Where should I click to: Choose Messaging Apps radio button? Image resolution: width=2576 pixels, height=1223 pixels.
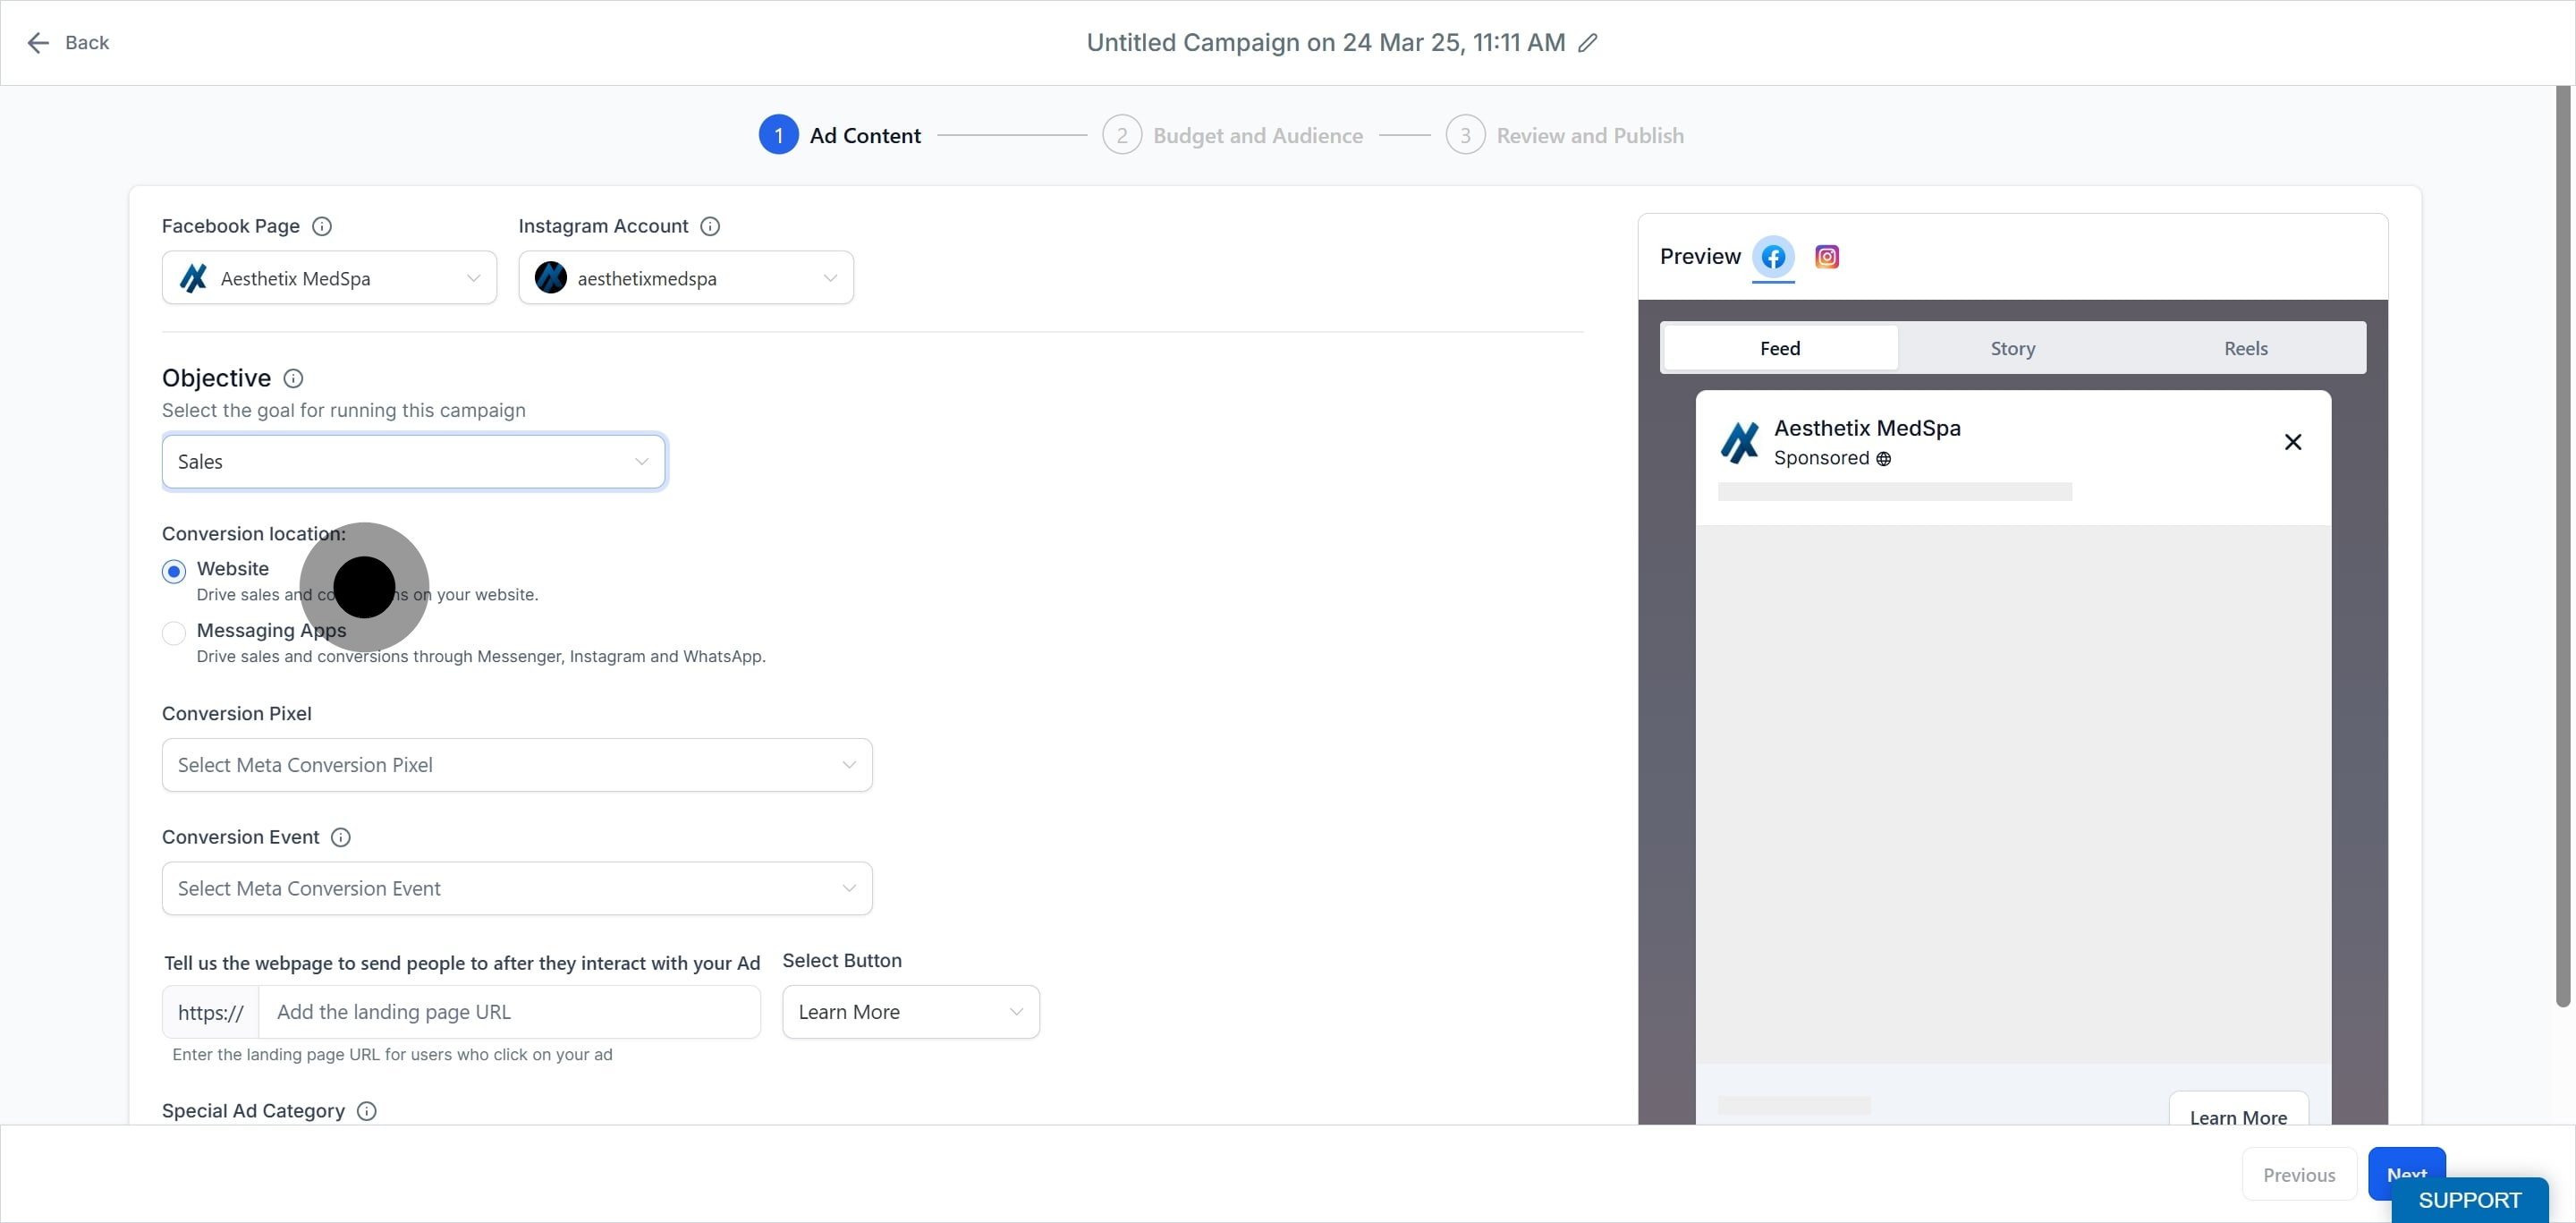click(174, 633)
